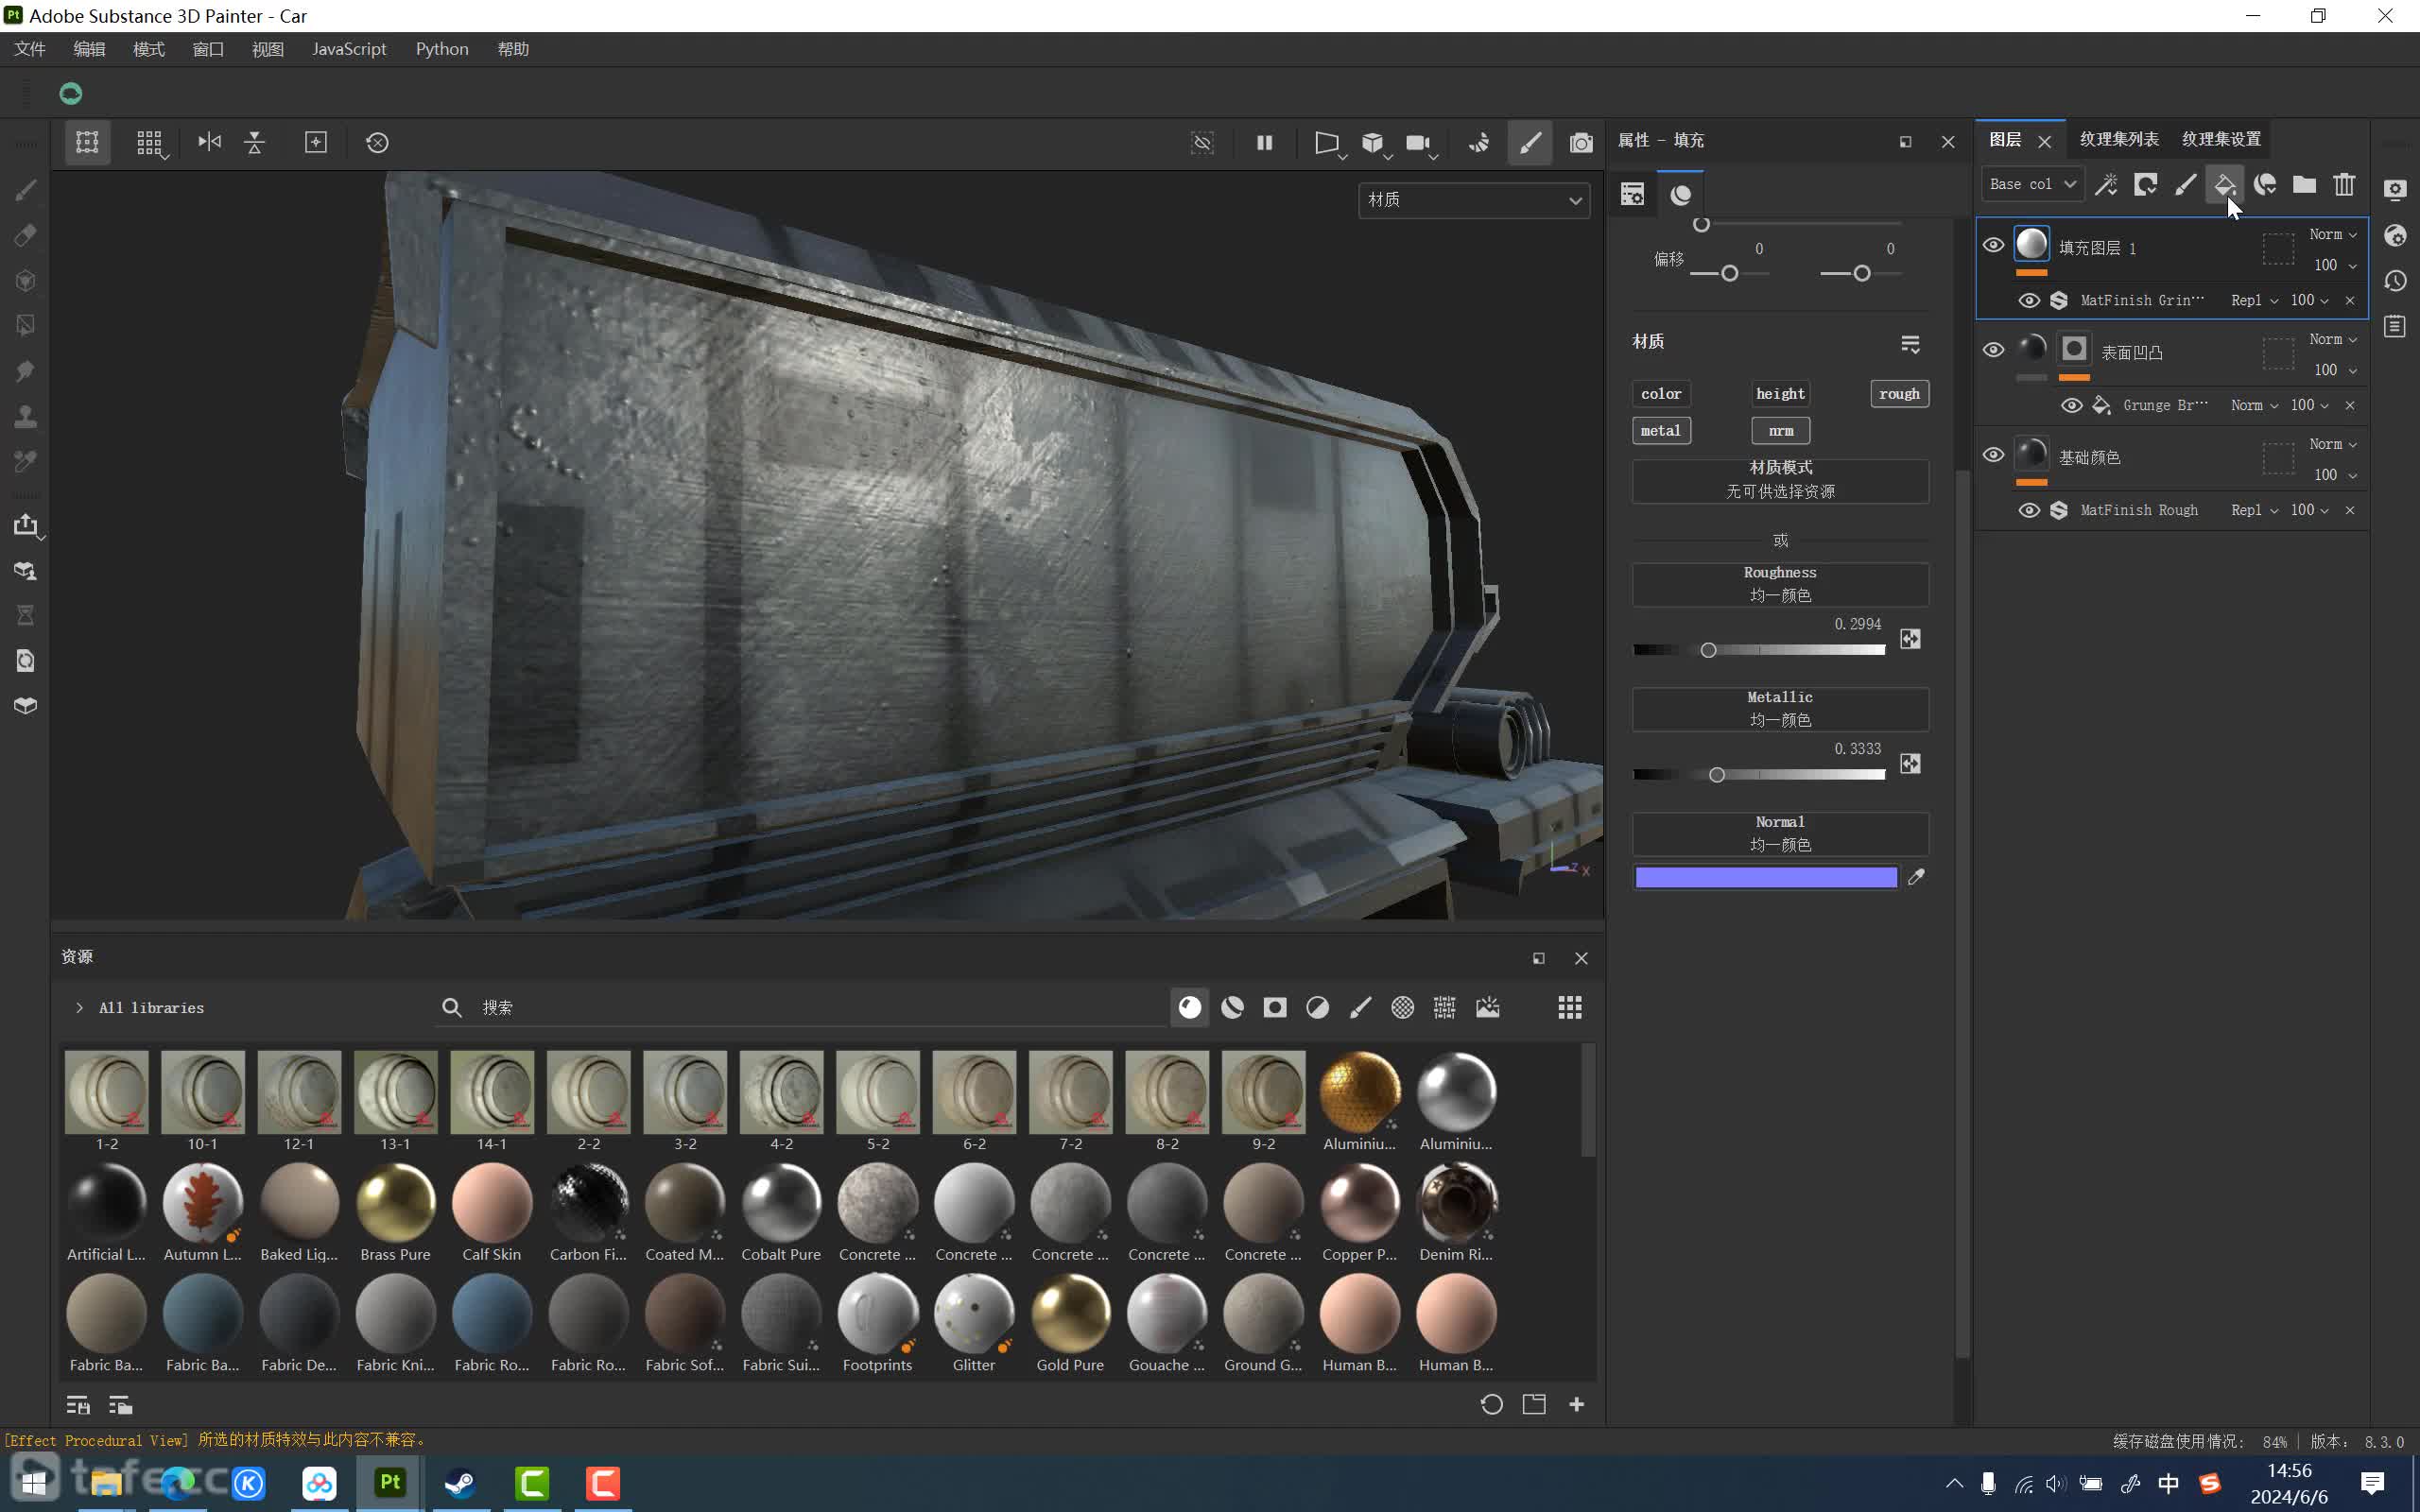The width and height of the screenshot is (2420, 1512).
Task: Hide the 表面凹凸 layer
Action: [x=1993, y=349]
